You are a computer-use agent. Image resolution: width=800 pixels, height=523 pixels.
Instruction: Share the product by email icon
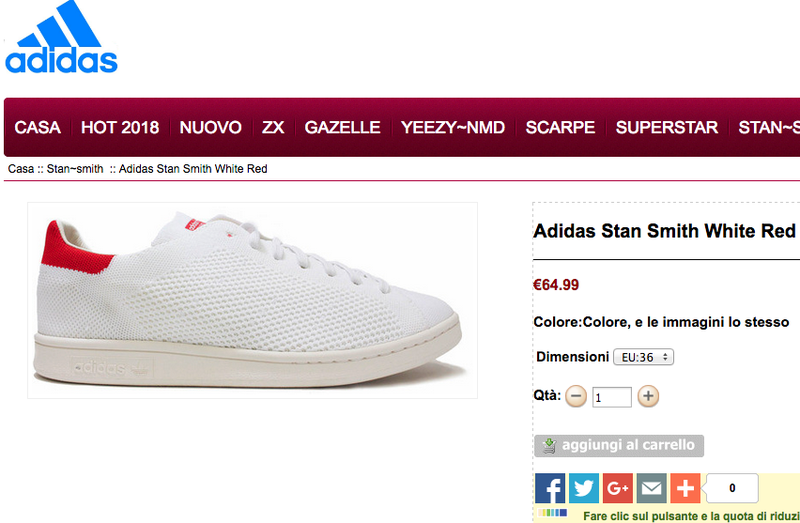652,488
